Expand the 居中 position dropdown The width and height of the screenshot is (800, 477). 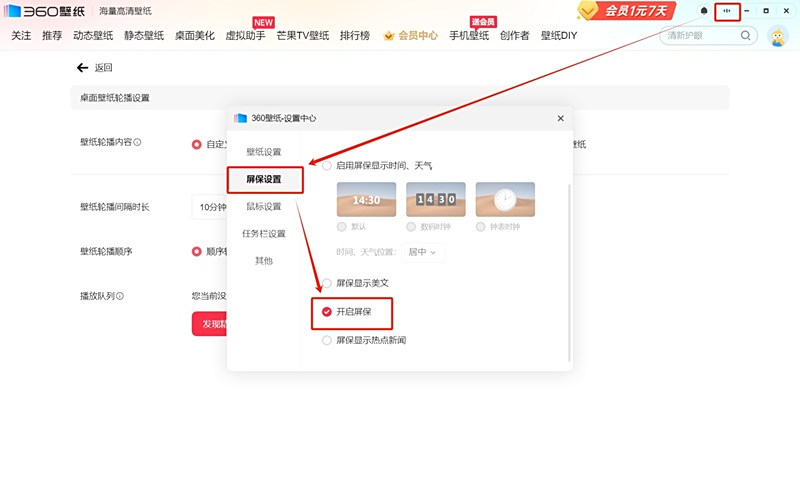(x=423, y=253)
